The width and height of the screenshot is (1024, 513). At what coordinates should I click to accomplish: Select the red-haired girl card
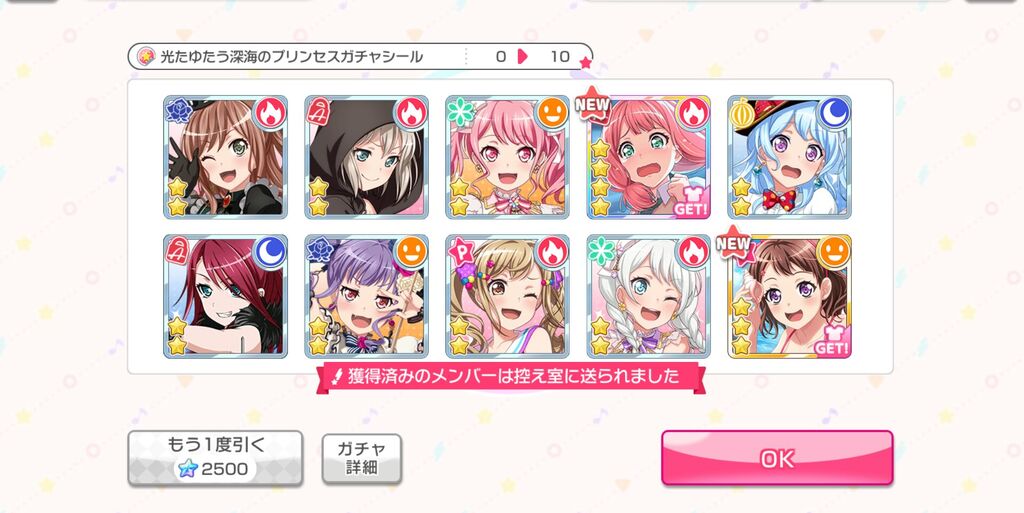(225, 296)
